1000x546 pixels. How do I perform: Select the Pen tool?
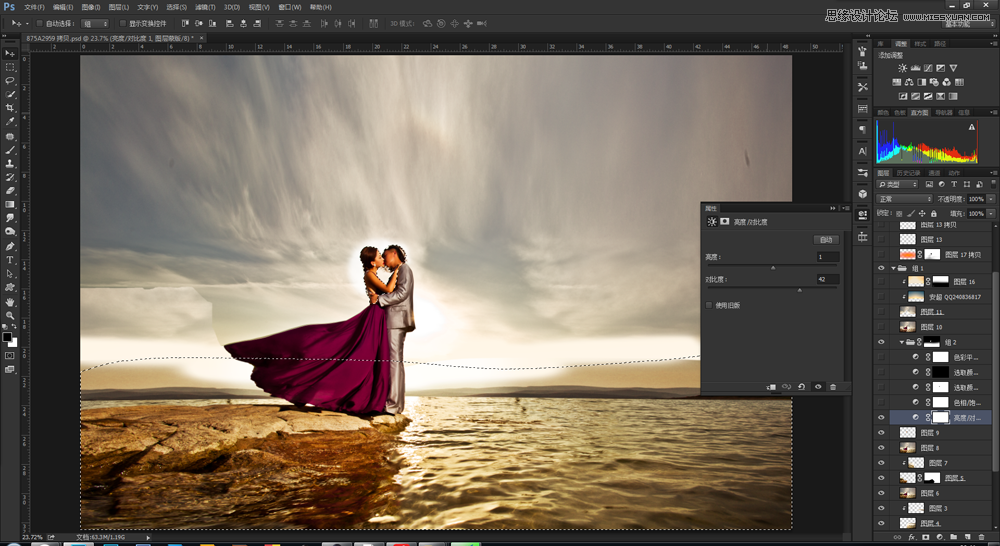[x=10, y=246]
